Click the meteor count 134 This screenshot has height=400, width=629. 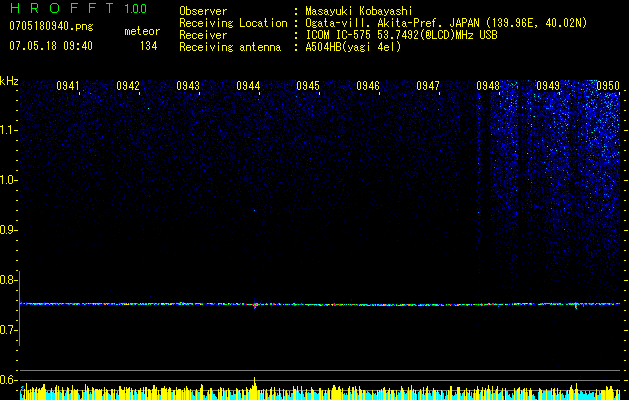pos(148,46)
